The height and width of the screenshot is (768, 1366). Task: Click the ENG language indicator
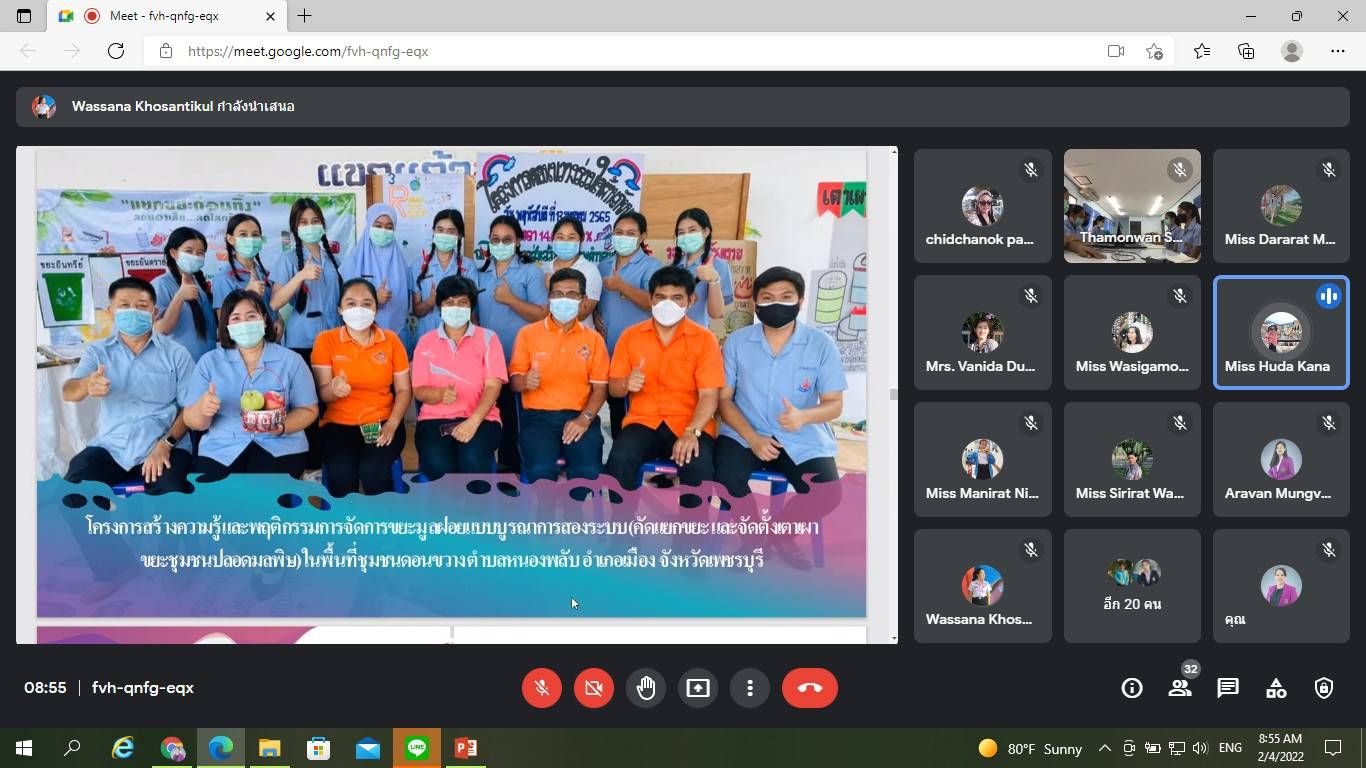[1230, 748]
